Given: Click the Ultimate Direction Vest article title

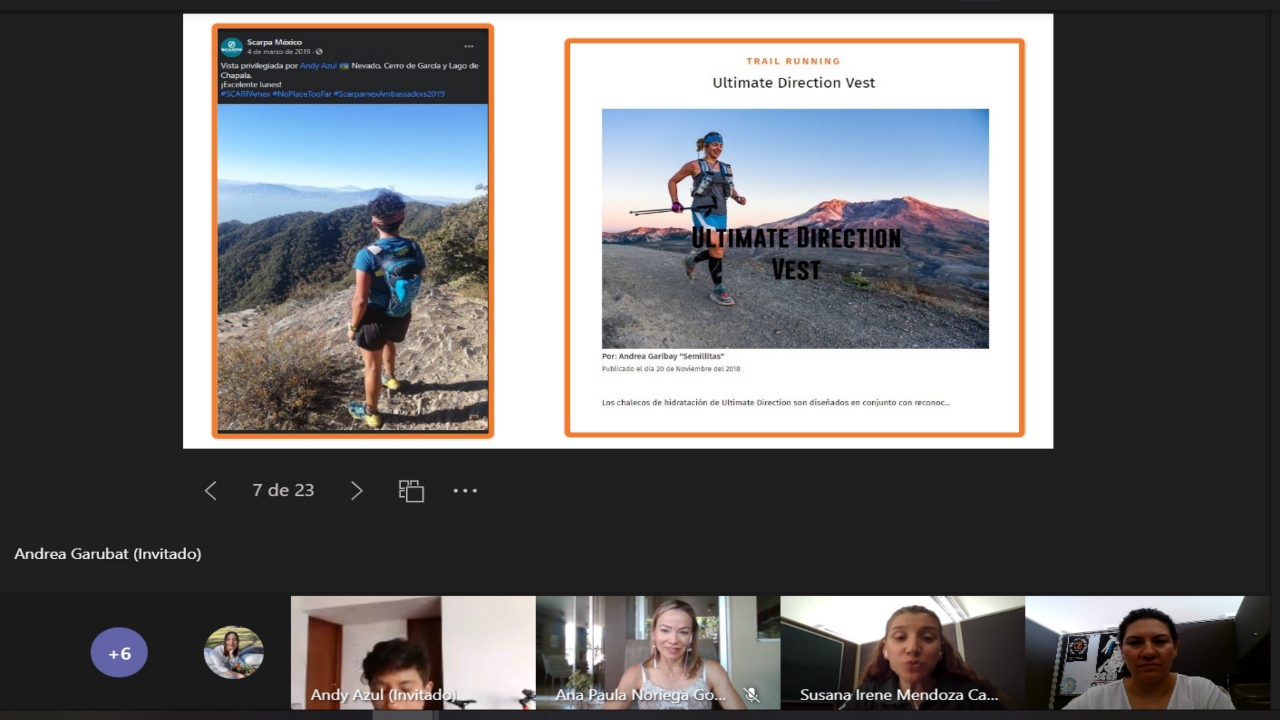Looking at the screenshot, I should point(794,83).
